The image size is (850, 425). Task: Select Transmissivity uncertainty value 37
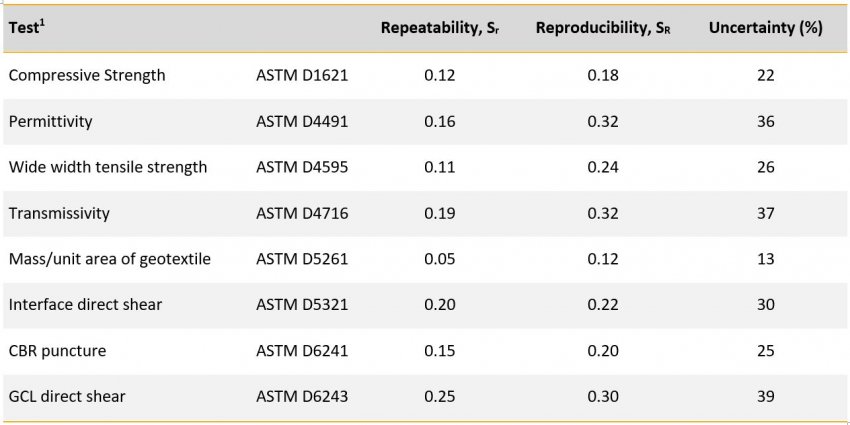point(765,213)
